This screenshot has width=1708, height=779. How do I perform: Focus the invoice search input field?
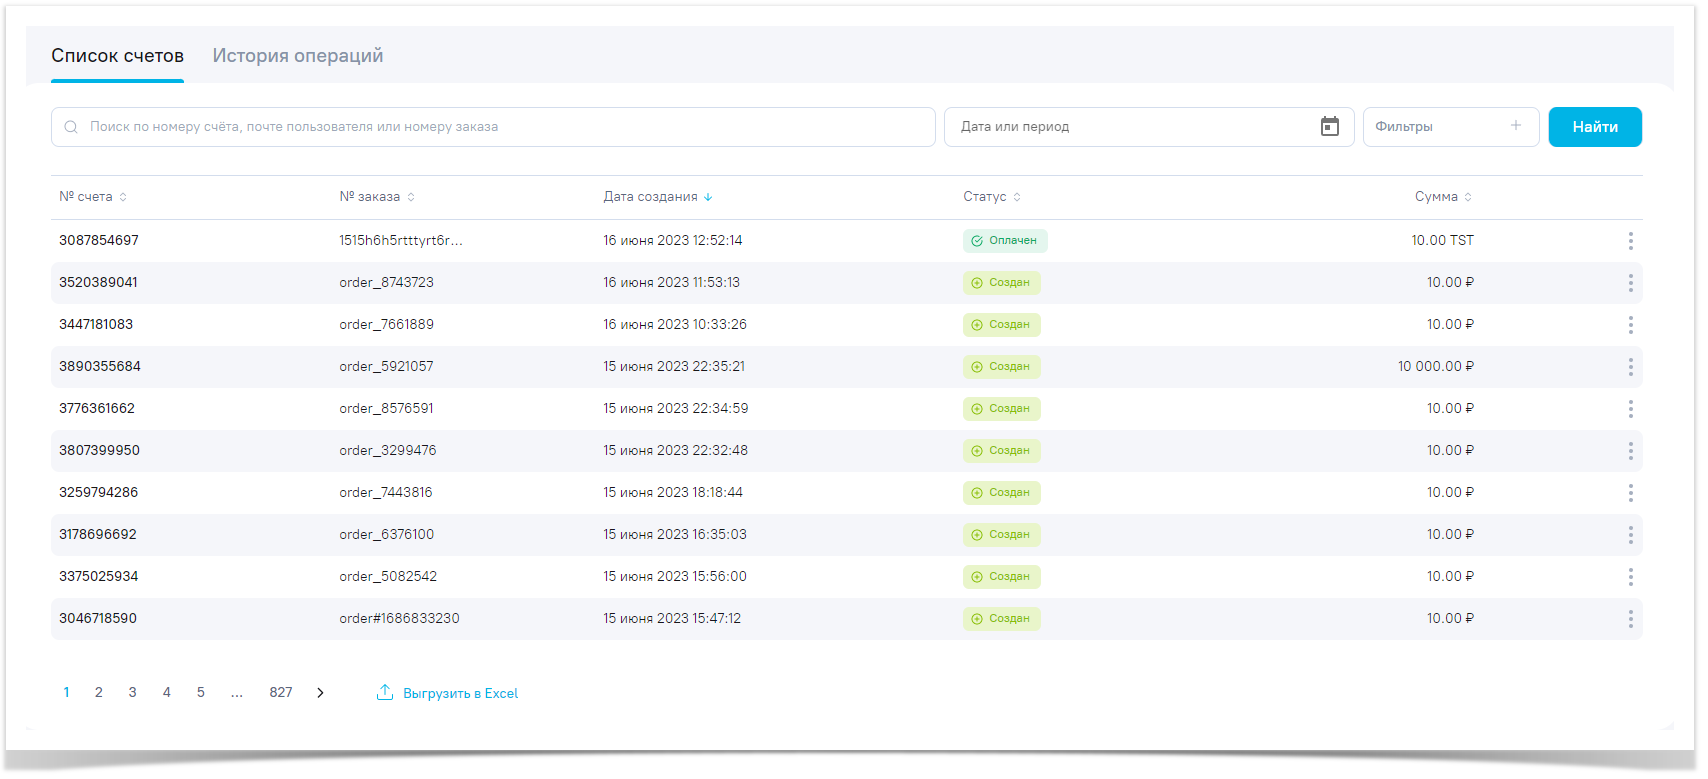click(x=500, y=127)
